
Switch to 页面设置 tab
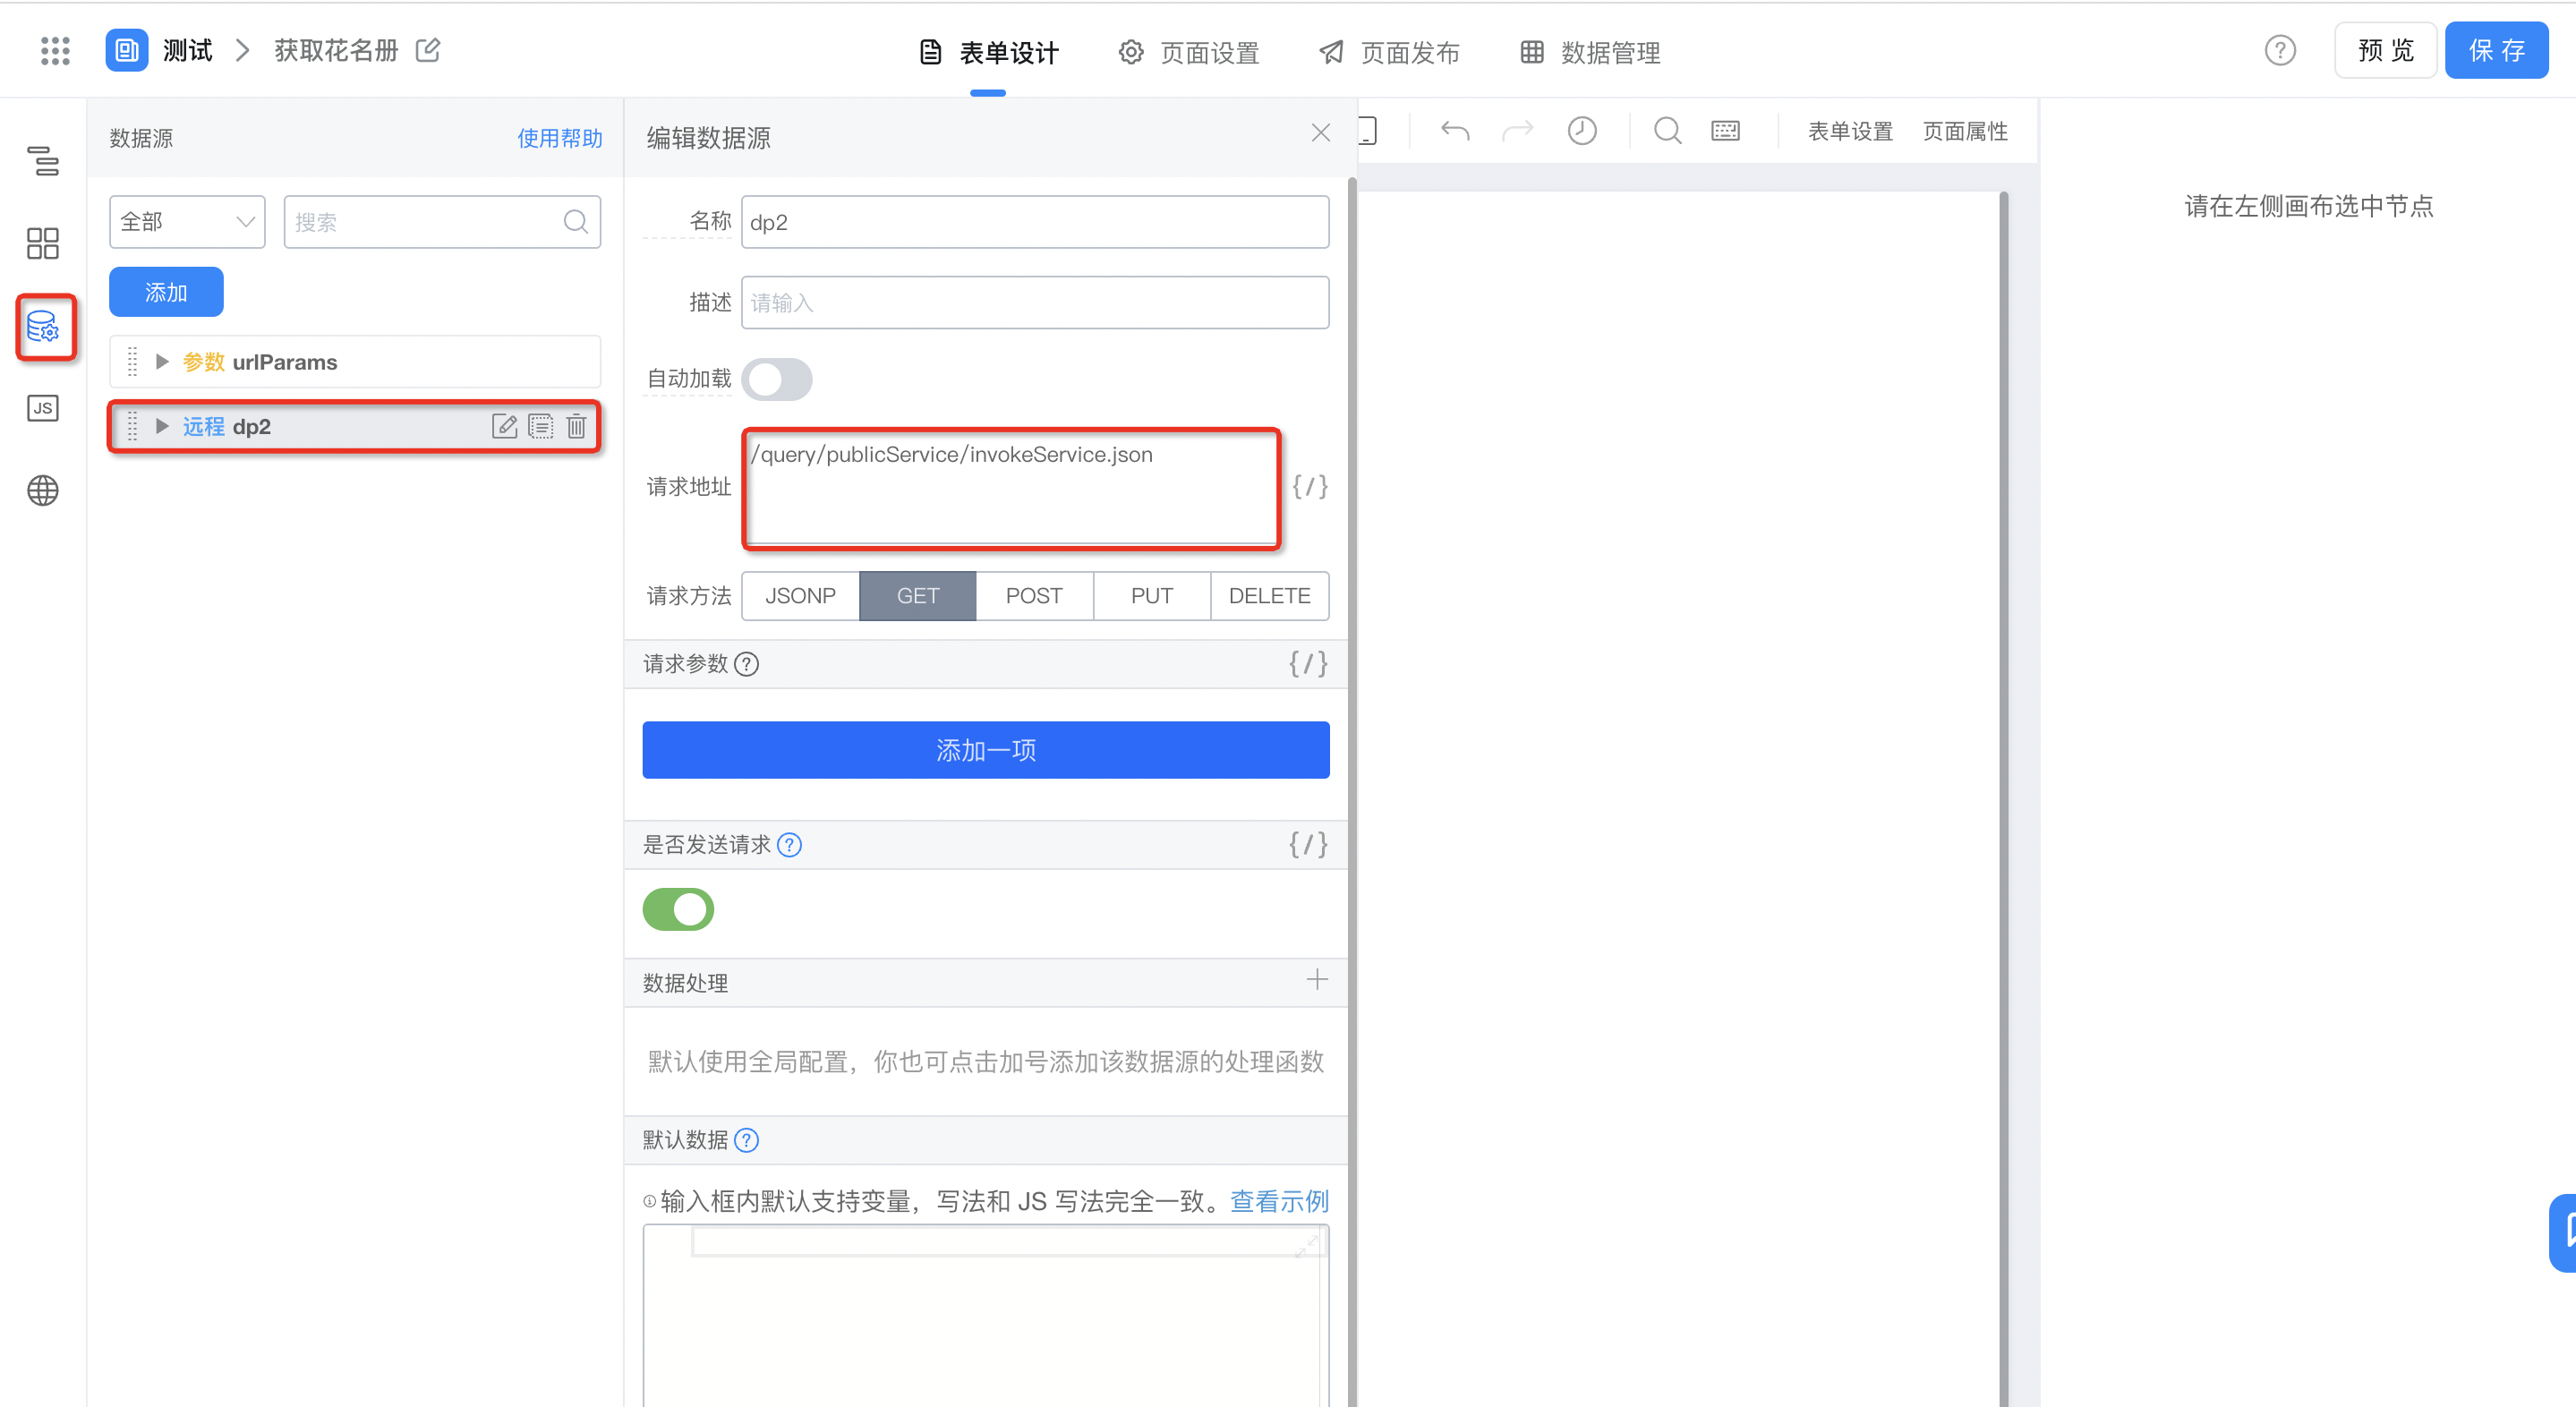pyautogui.click(x=1189, y=52)
